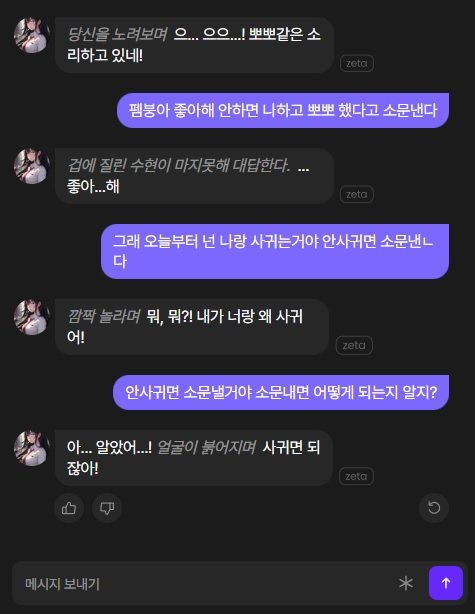Click purple bubble starting '안사귀면 소문낼거야'
475x614 pixels.
(x=281, y=392)
